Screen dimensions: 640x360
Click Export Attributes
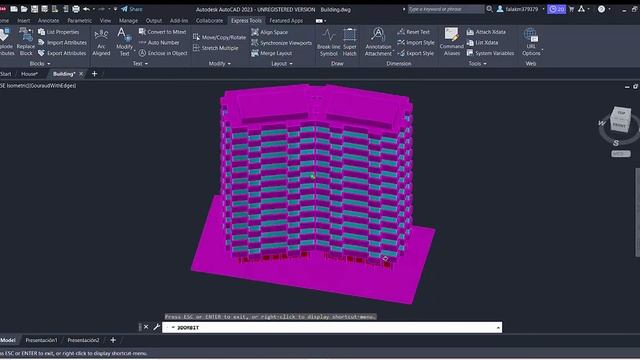coord(62,53)
